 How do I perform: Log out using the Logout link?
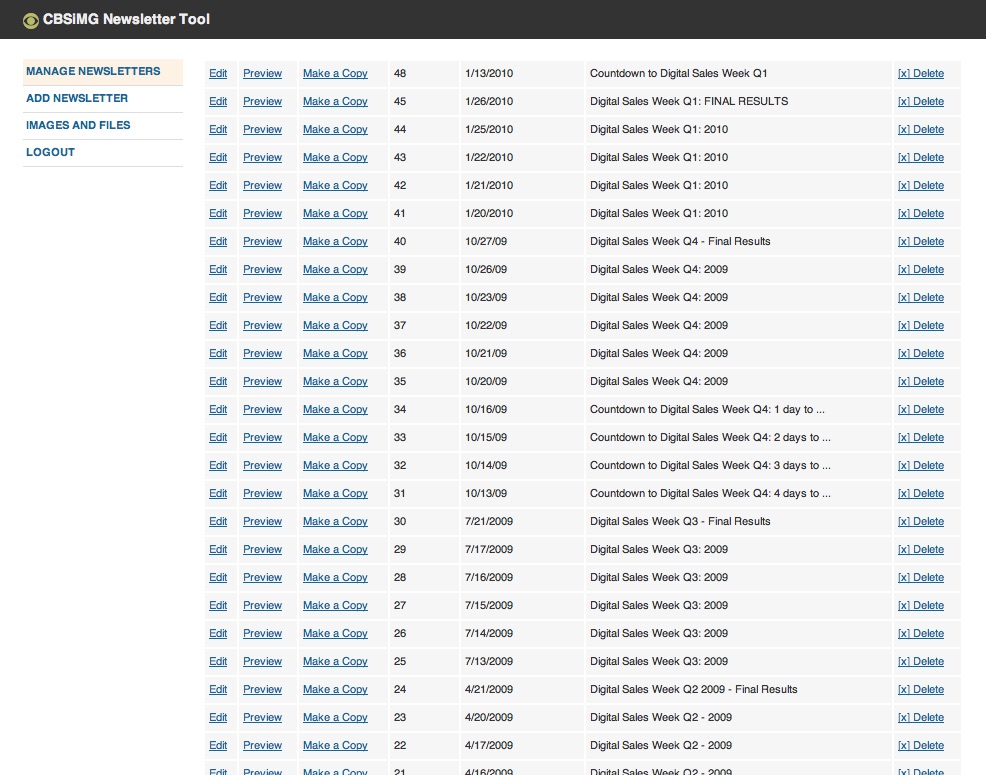[50, 153]
